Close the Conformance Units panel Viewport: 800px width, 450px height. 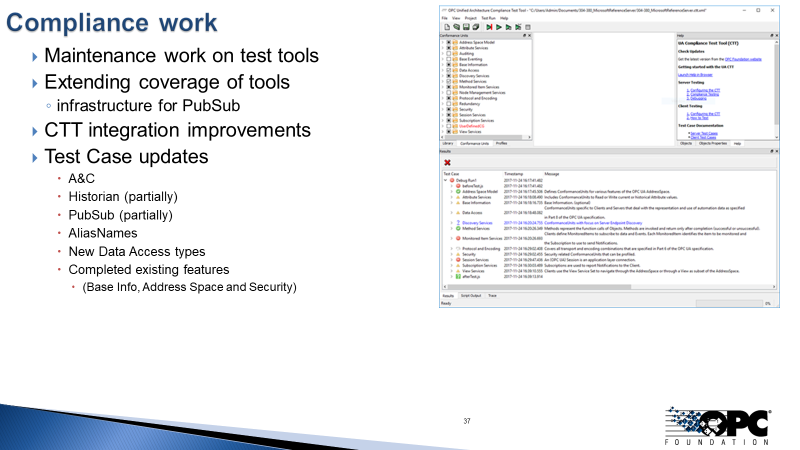(530, 36)
